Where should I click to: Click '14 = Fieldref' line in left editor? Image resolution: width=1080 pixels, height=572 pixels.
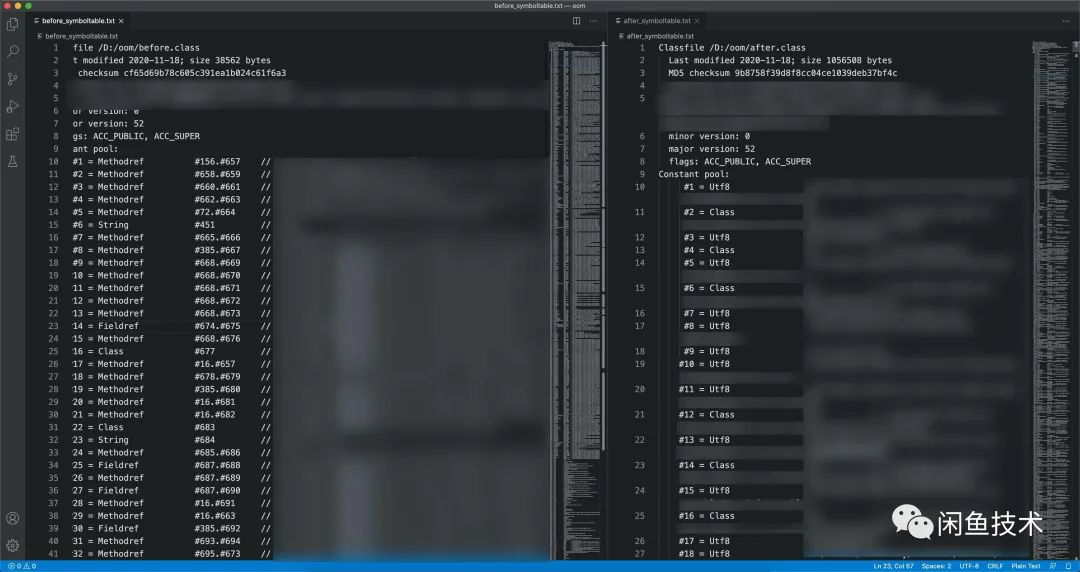[x=105, y=326]
